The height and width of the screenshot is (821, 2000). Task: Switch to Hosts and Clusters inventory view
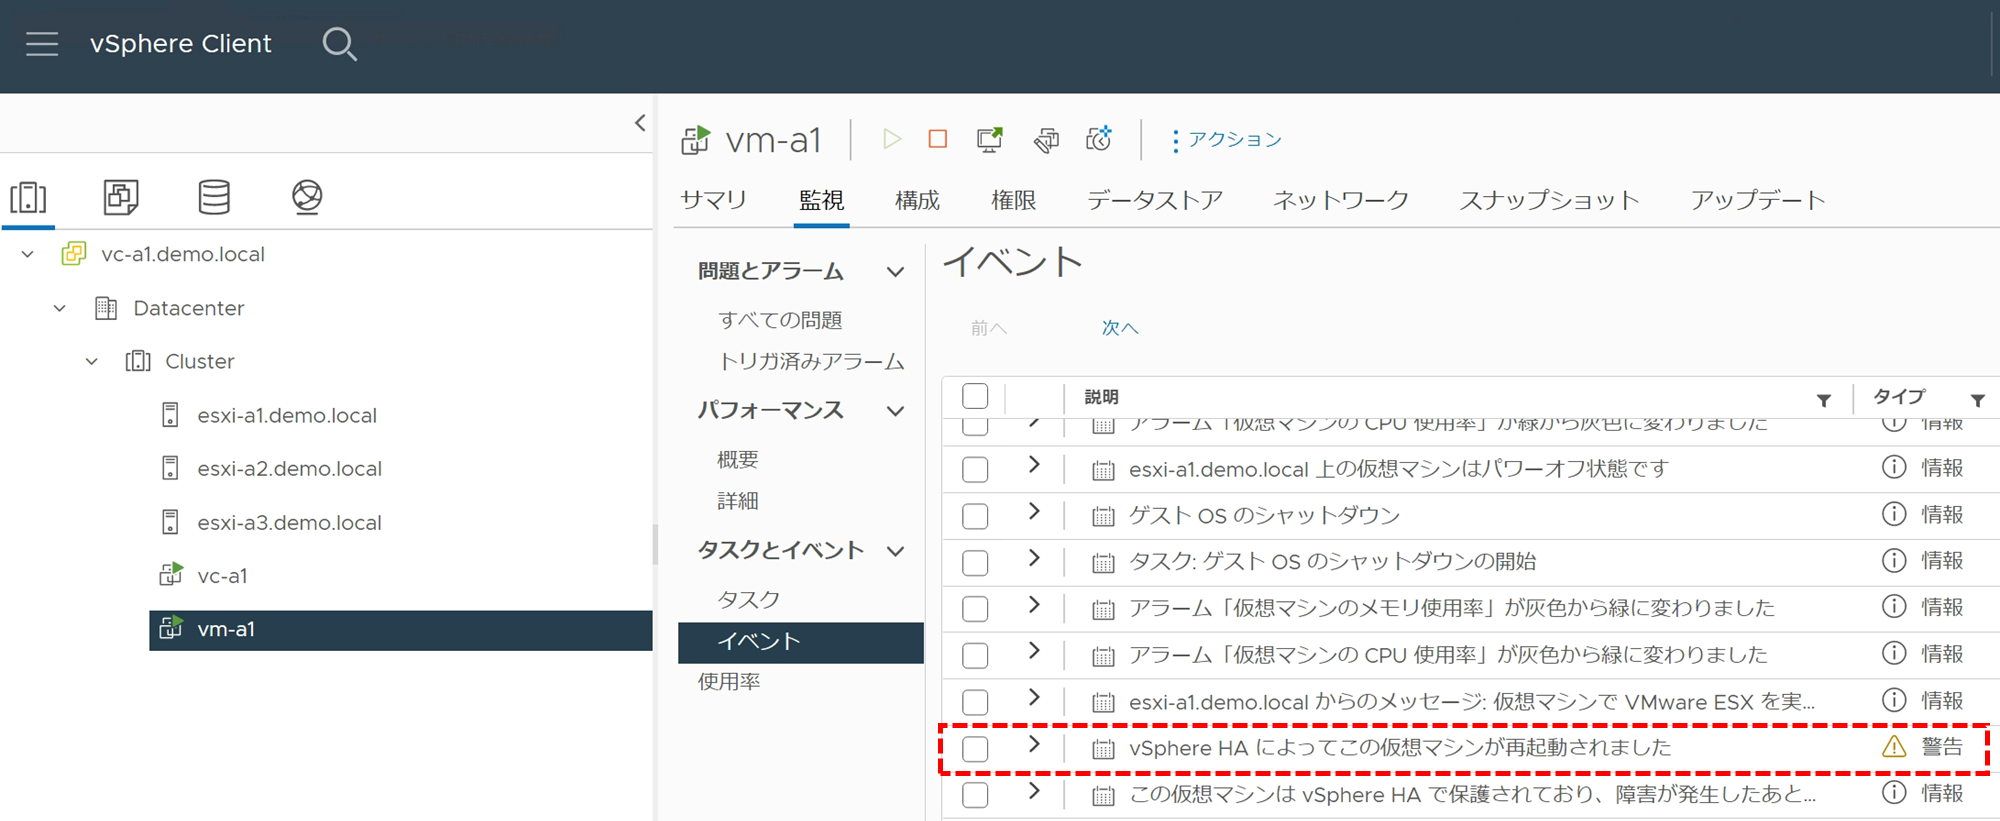[28, 197]
